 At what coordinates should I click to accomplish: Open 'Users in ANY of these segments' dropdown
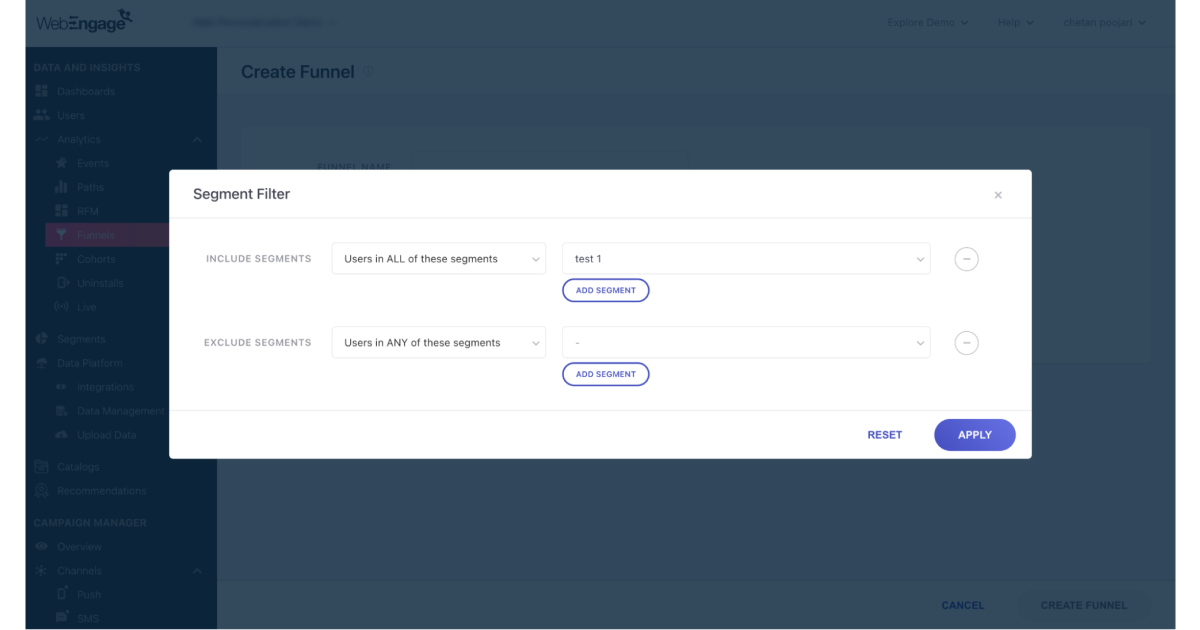(438, 343)
